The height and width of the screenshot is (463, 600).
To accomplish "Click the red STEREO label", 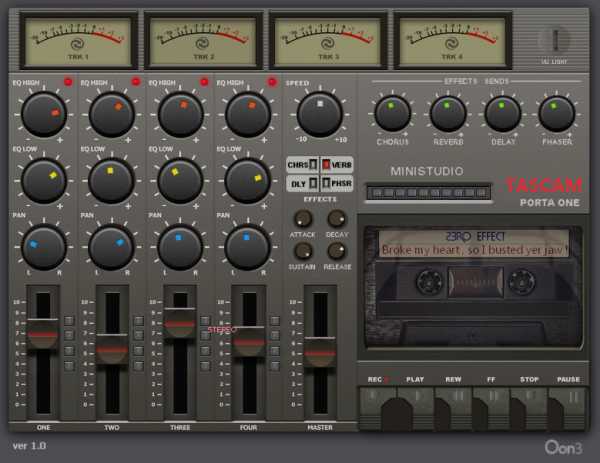I will point(222,330).
